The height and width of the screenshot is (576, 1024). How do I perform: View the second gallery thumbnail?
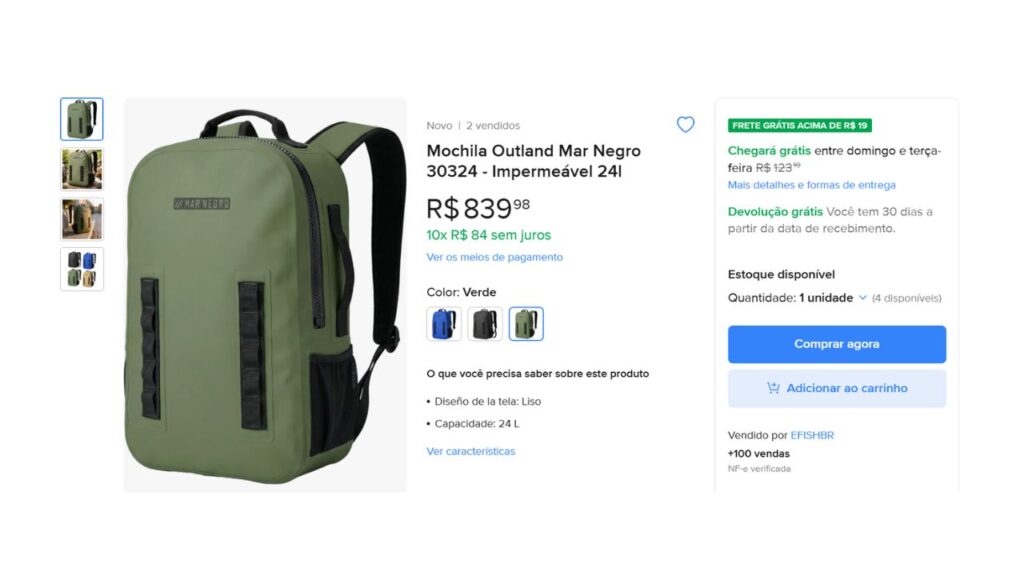pos(82,168)
